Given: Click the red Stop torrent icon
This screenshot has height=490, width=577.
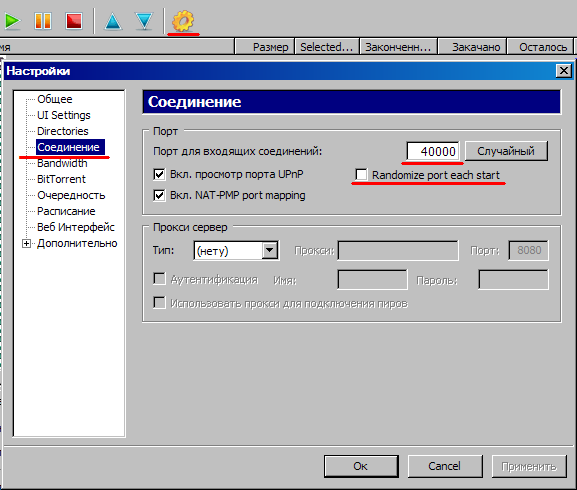Looking at the screenshot, I should tap(74, 21).
